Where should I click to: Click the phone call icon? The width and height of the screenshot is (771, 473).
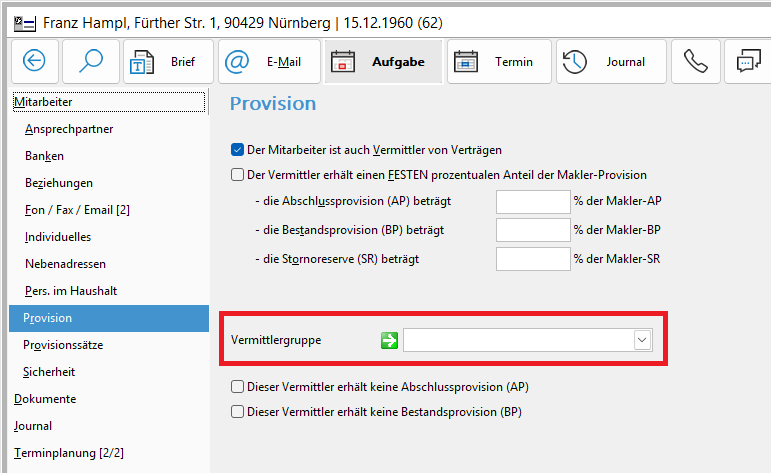(x=695, y=62)
